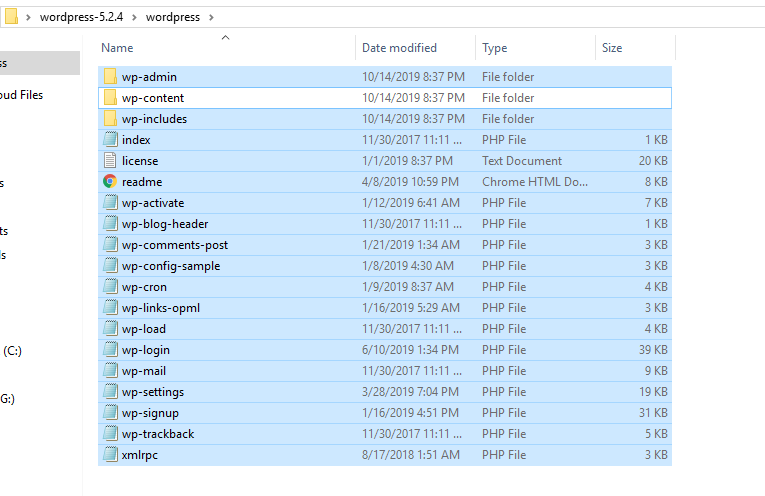Image resolution: width=765 pixels, height=496 pixels.
Task: Expand chevron between wordpress-5.2.4 and wordpress
Action: click(135, 17)
